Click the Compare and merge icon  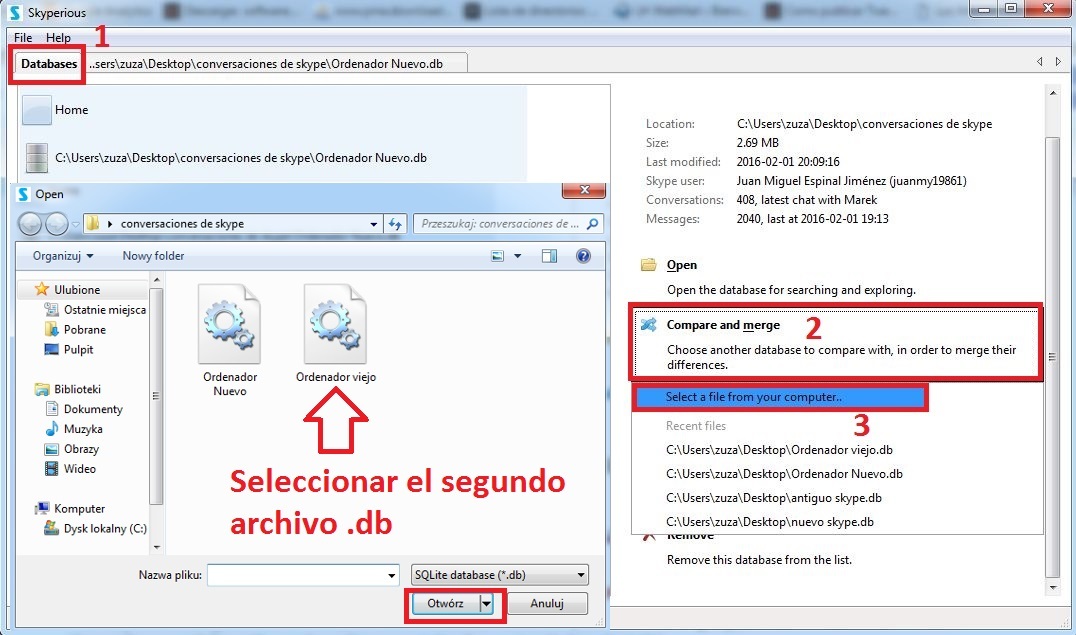(x=648, y=325)
